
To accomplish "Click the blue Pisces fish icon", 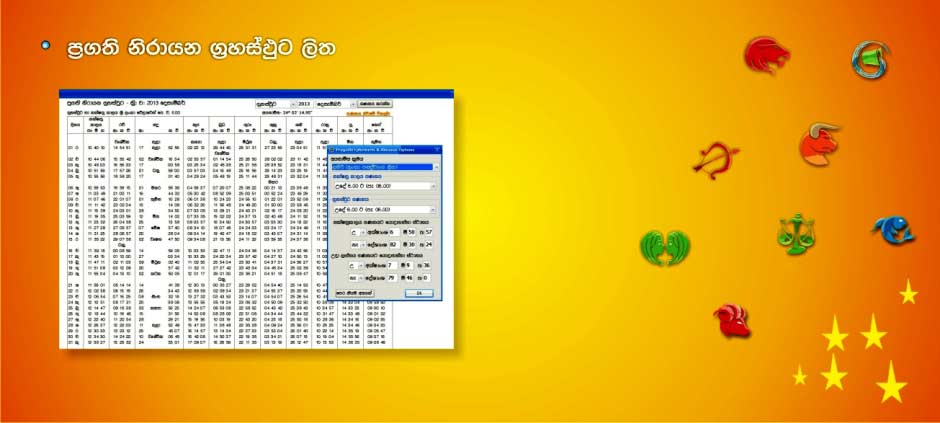I will (x=893, y=230).
